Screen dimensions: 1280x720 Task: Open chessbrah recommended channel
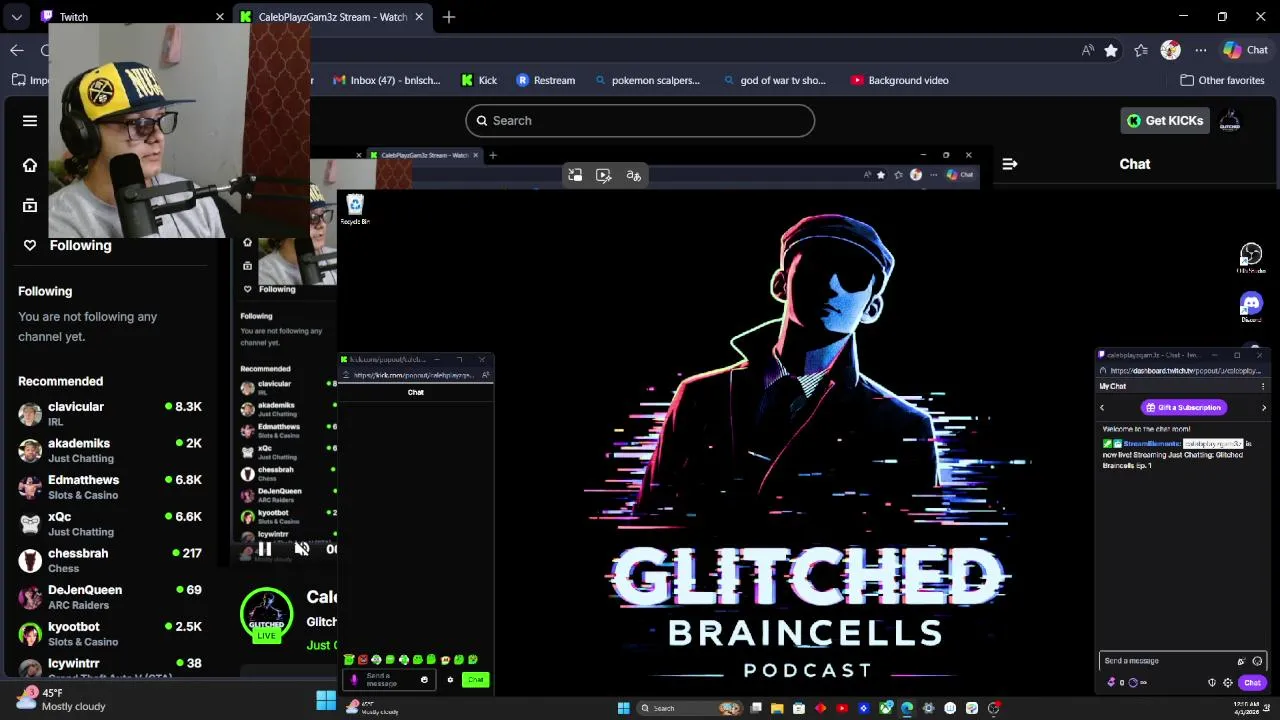[x=110, y=560]
